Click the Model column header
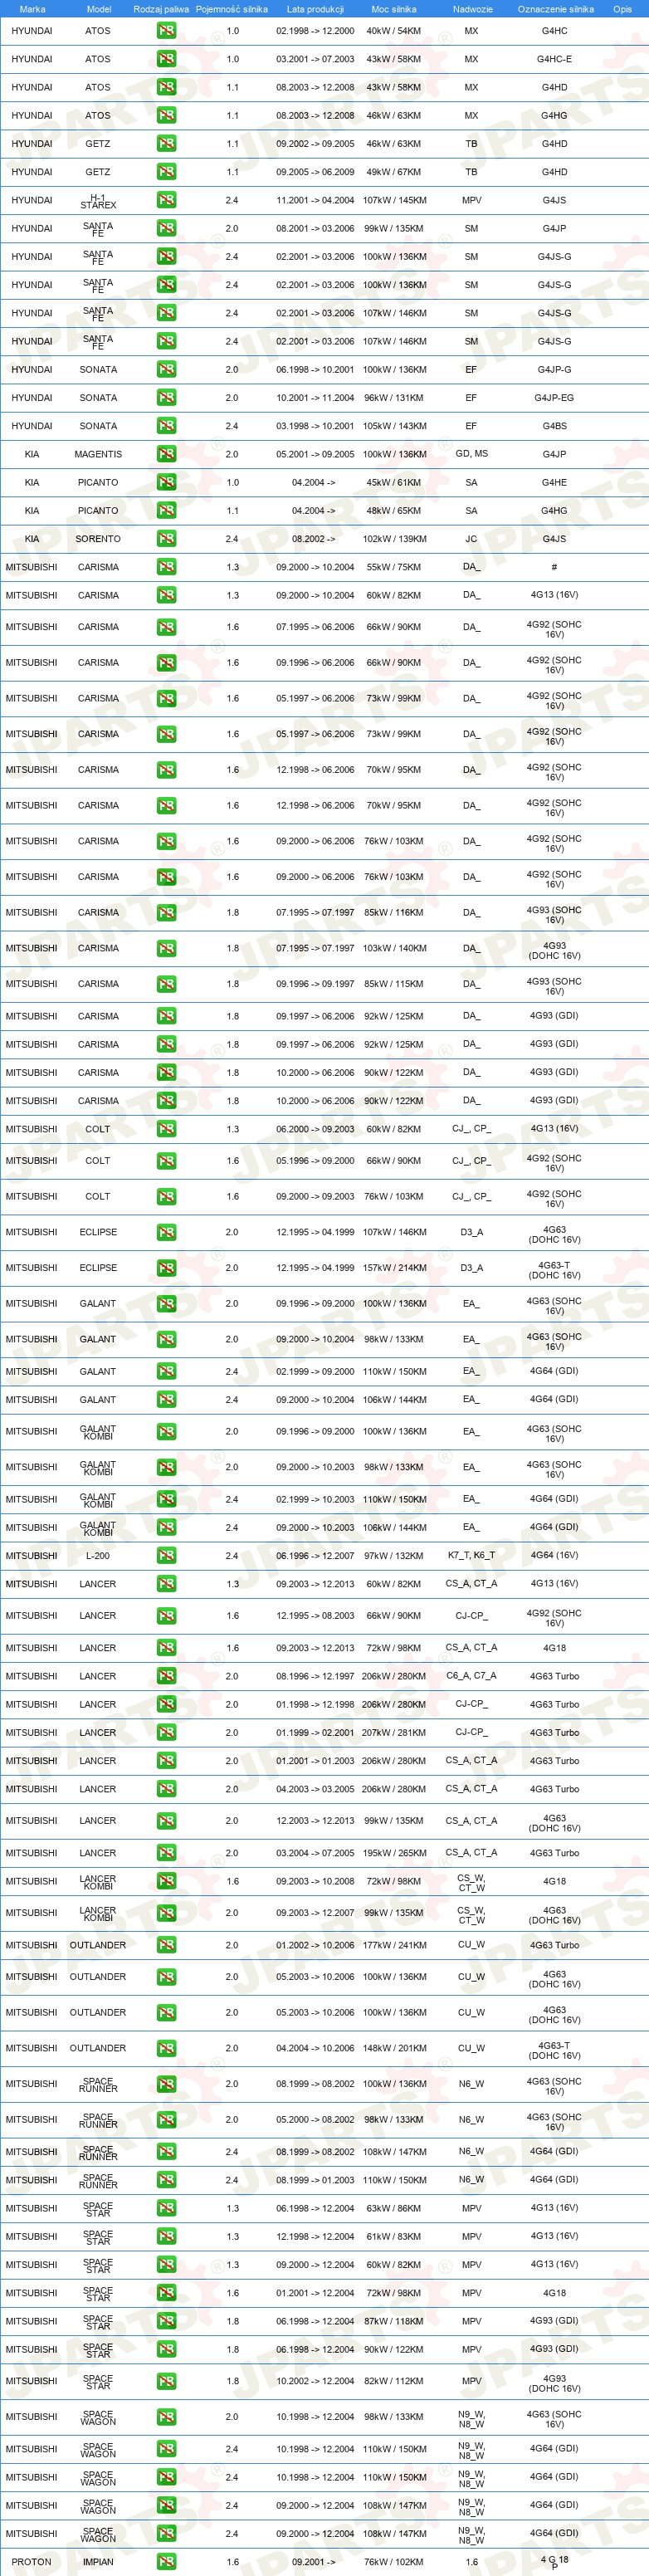The image size is (649, 2576). pos(98,9)
